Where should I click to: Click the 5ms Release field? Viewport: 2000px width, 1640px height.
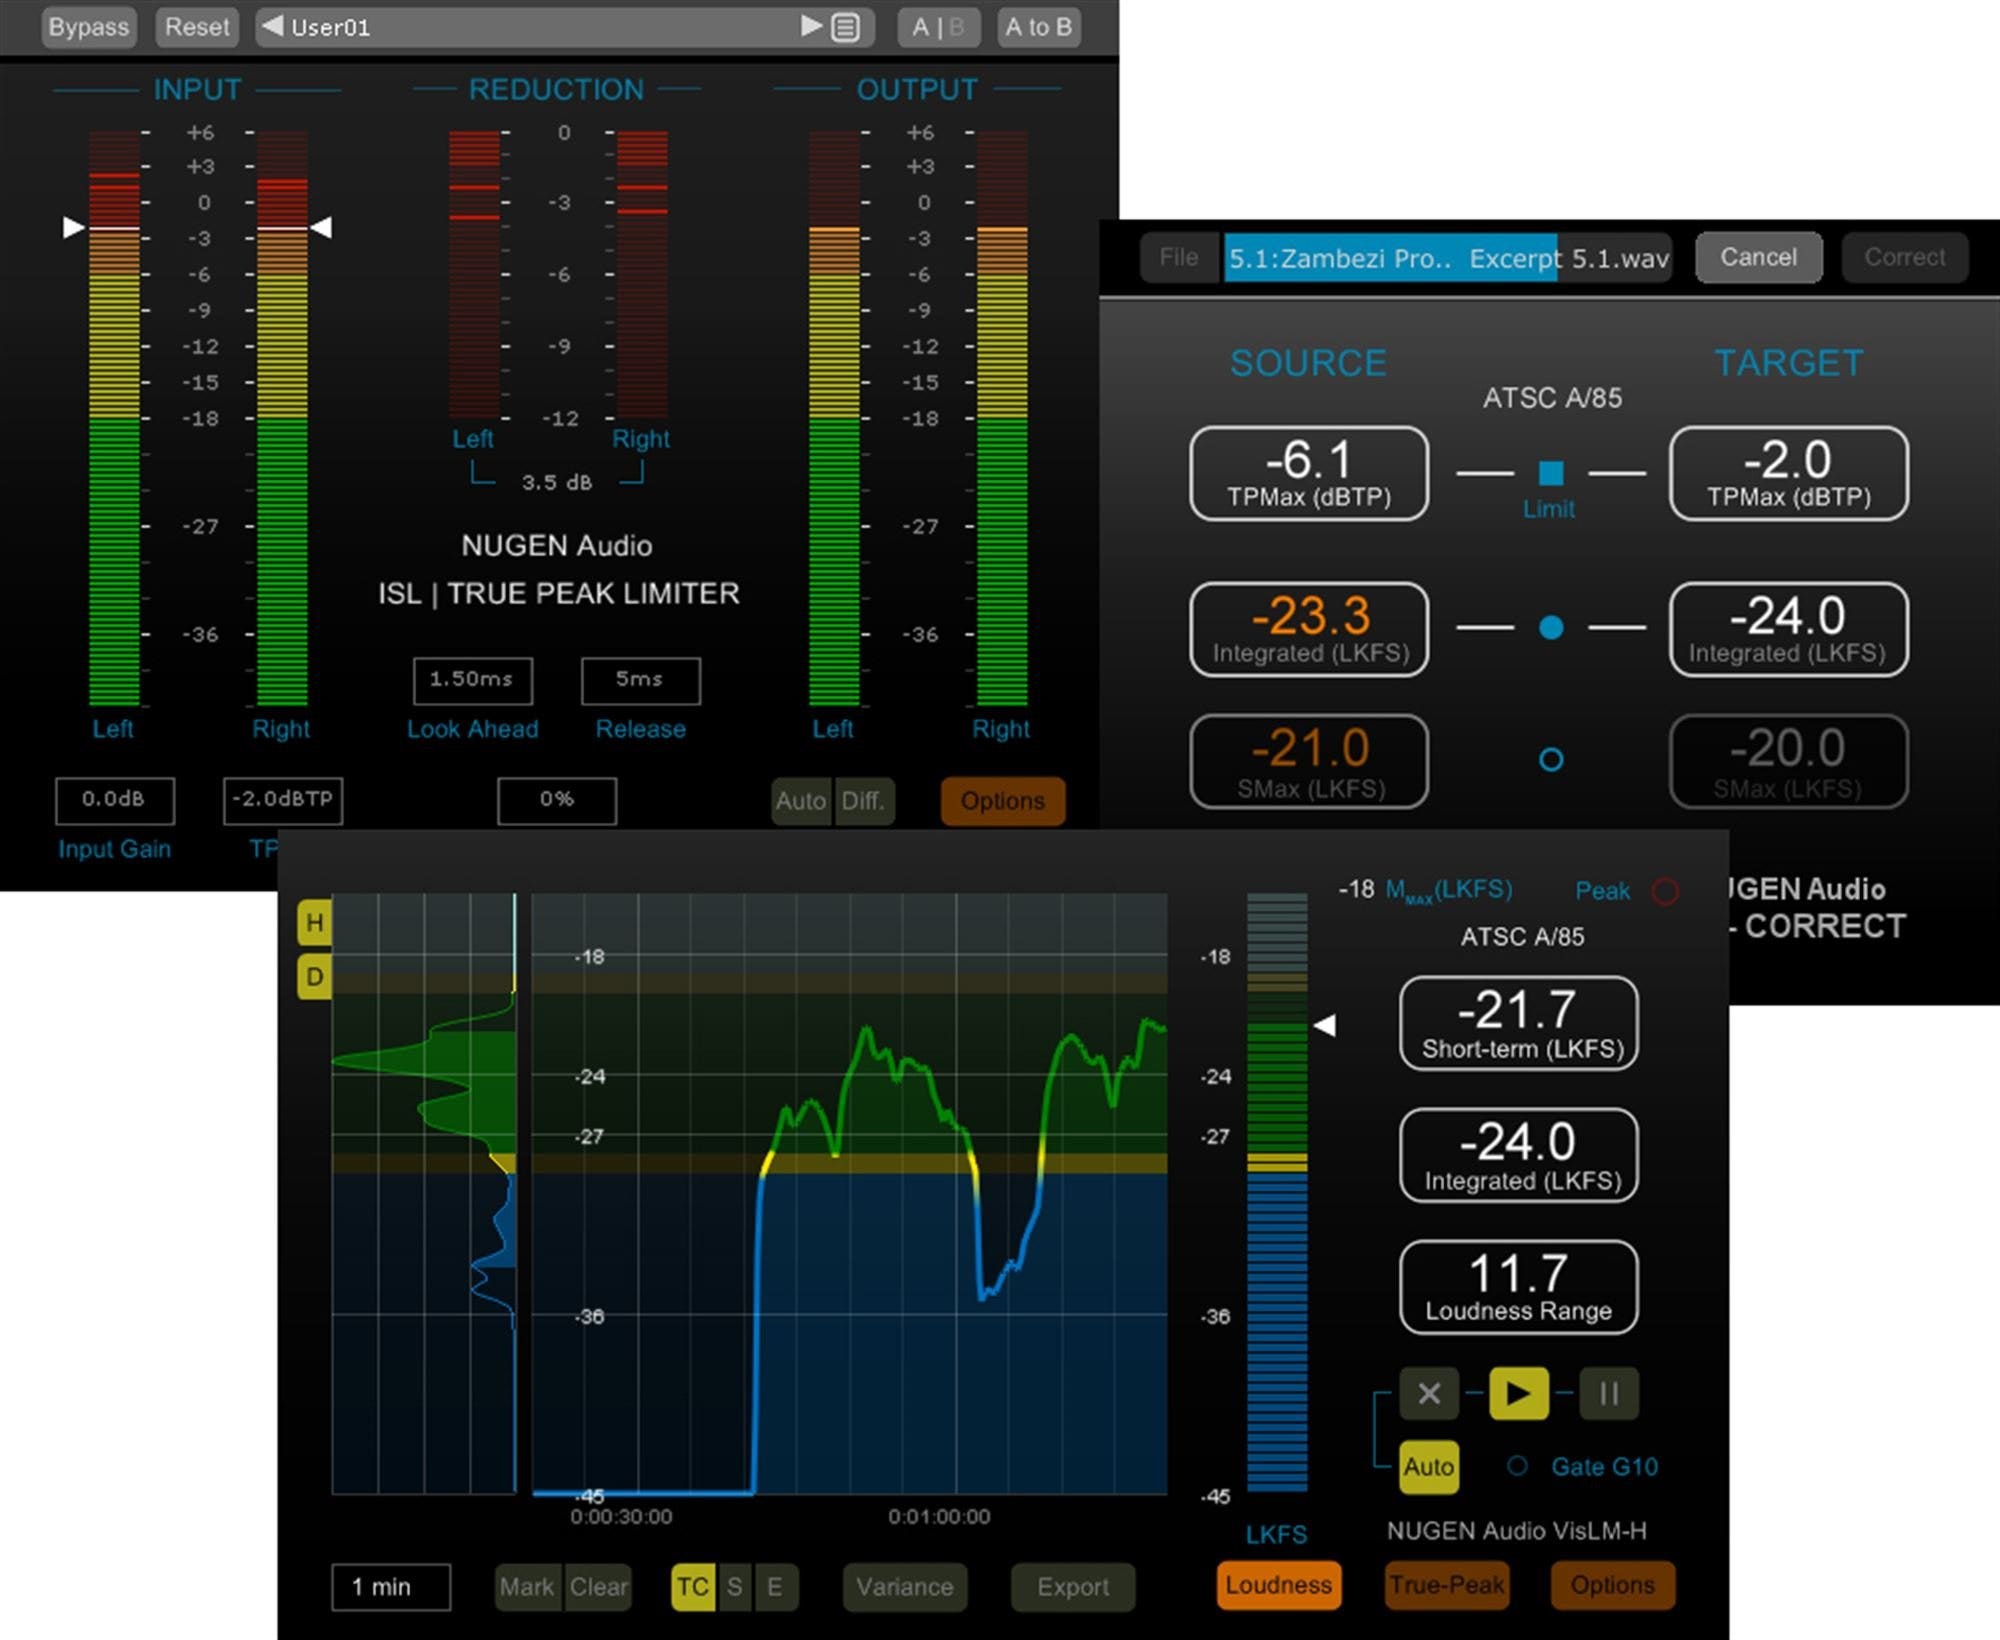tap(640, 680)
